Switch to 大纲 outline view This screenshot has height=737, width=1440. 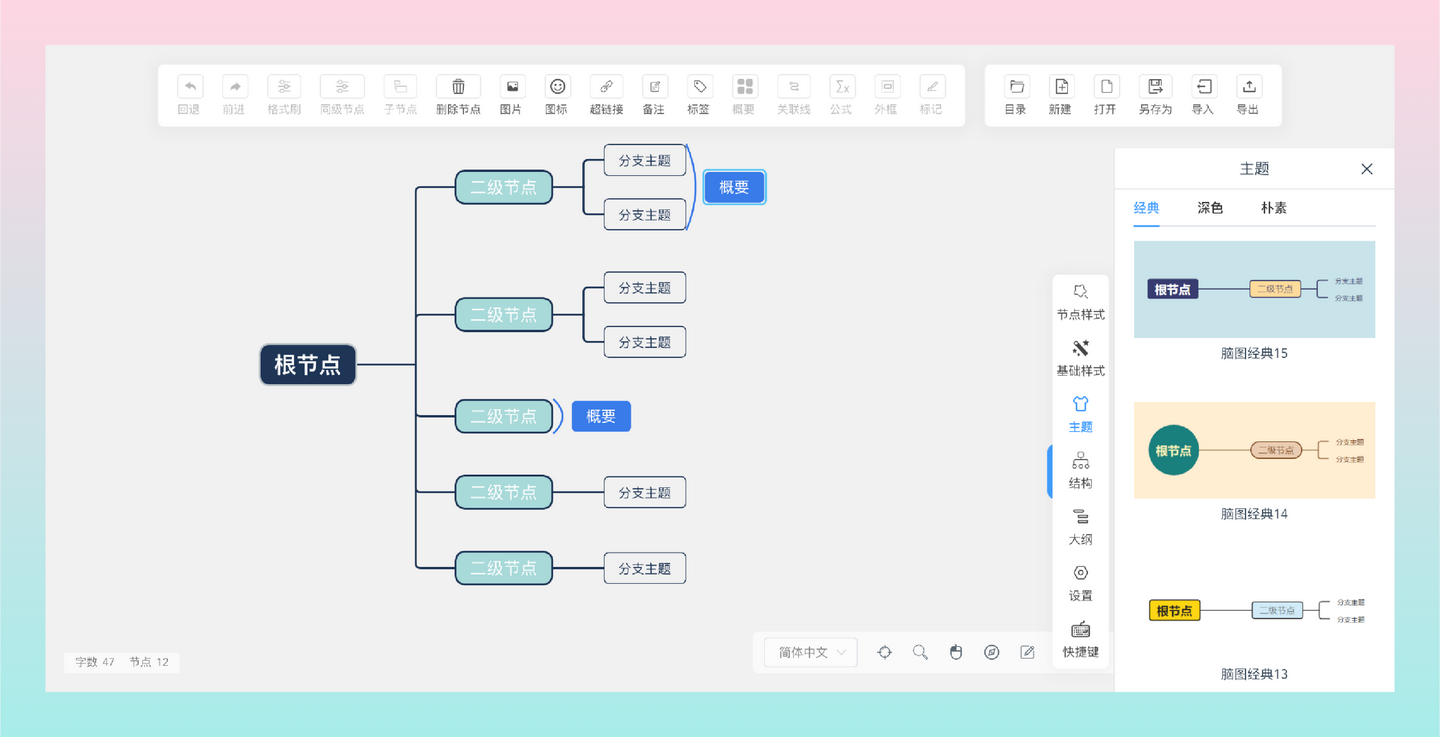tap(1080, 527)
